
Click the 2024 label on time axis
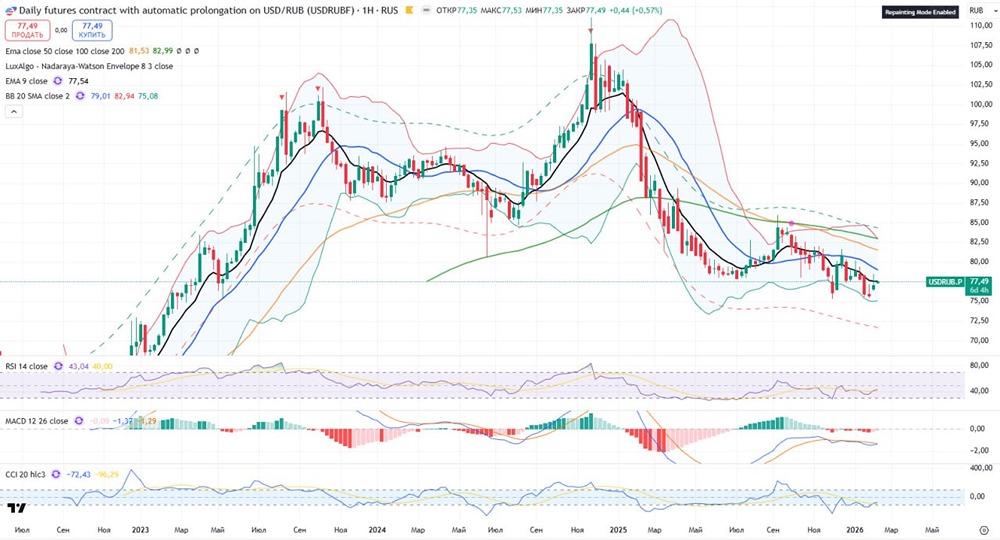tap(378, 530)
